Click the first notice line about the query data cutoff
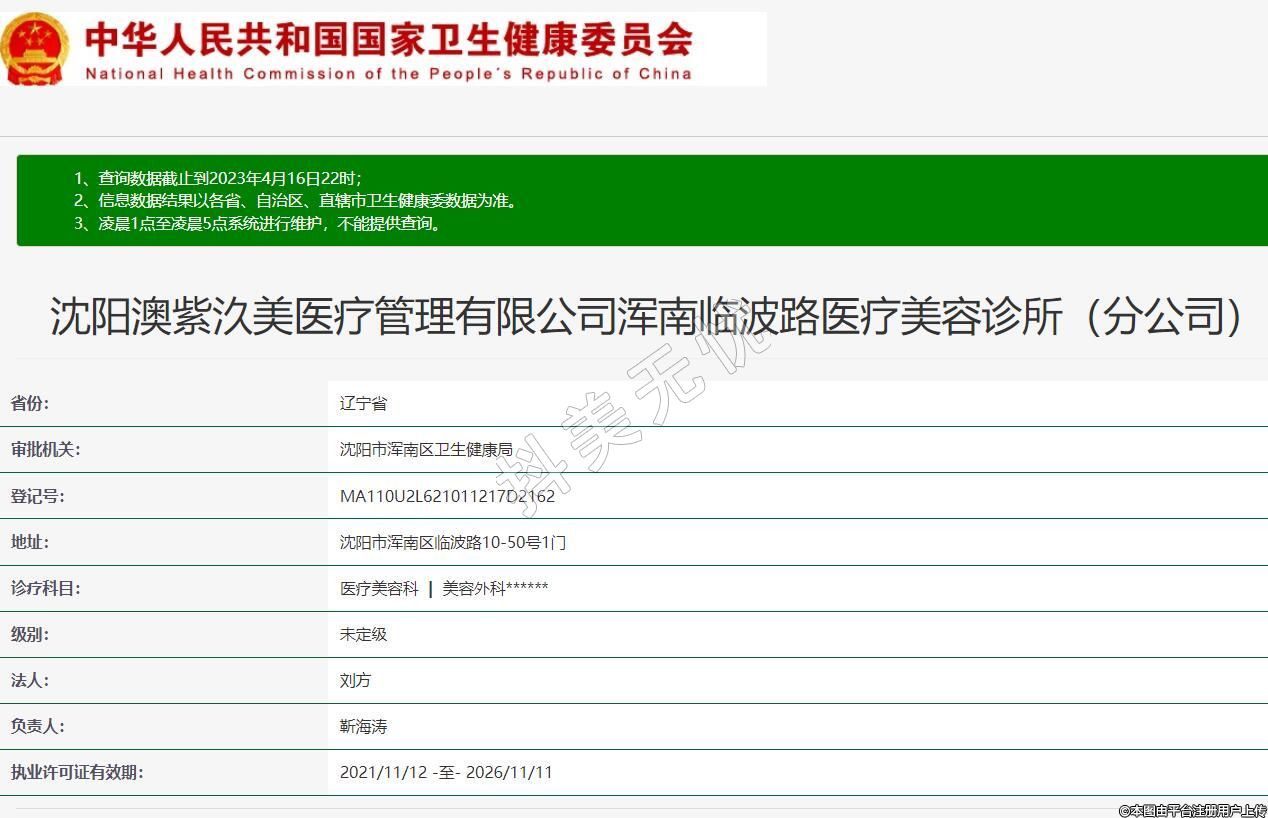 217,178
